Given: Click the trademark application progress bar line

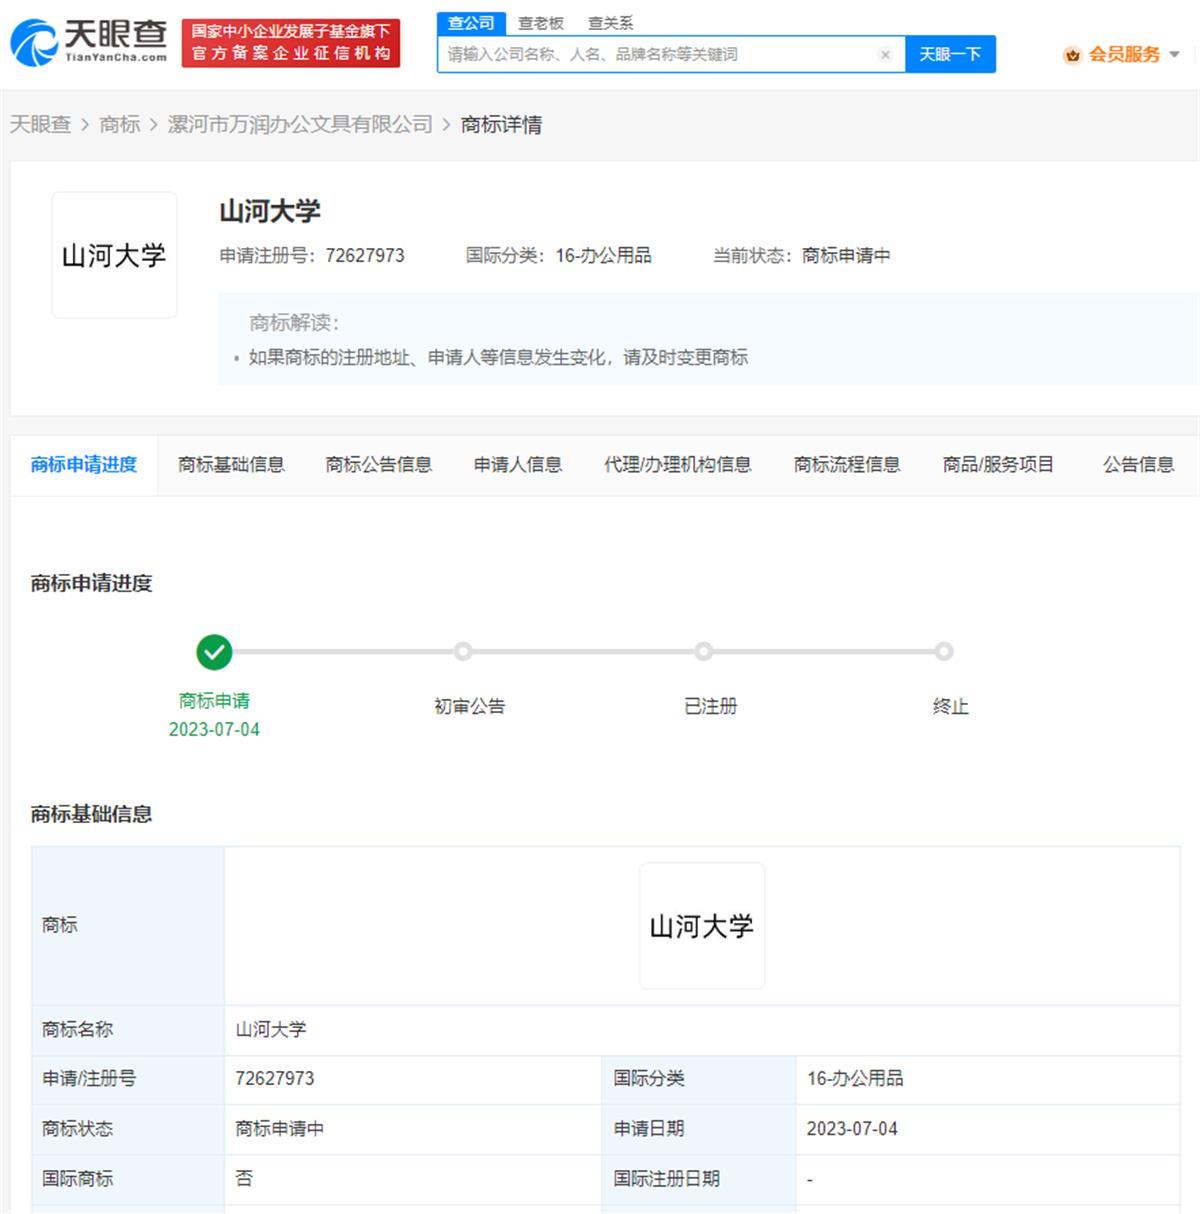Looking at the screenshot, I should click(x=580, y=651).
